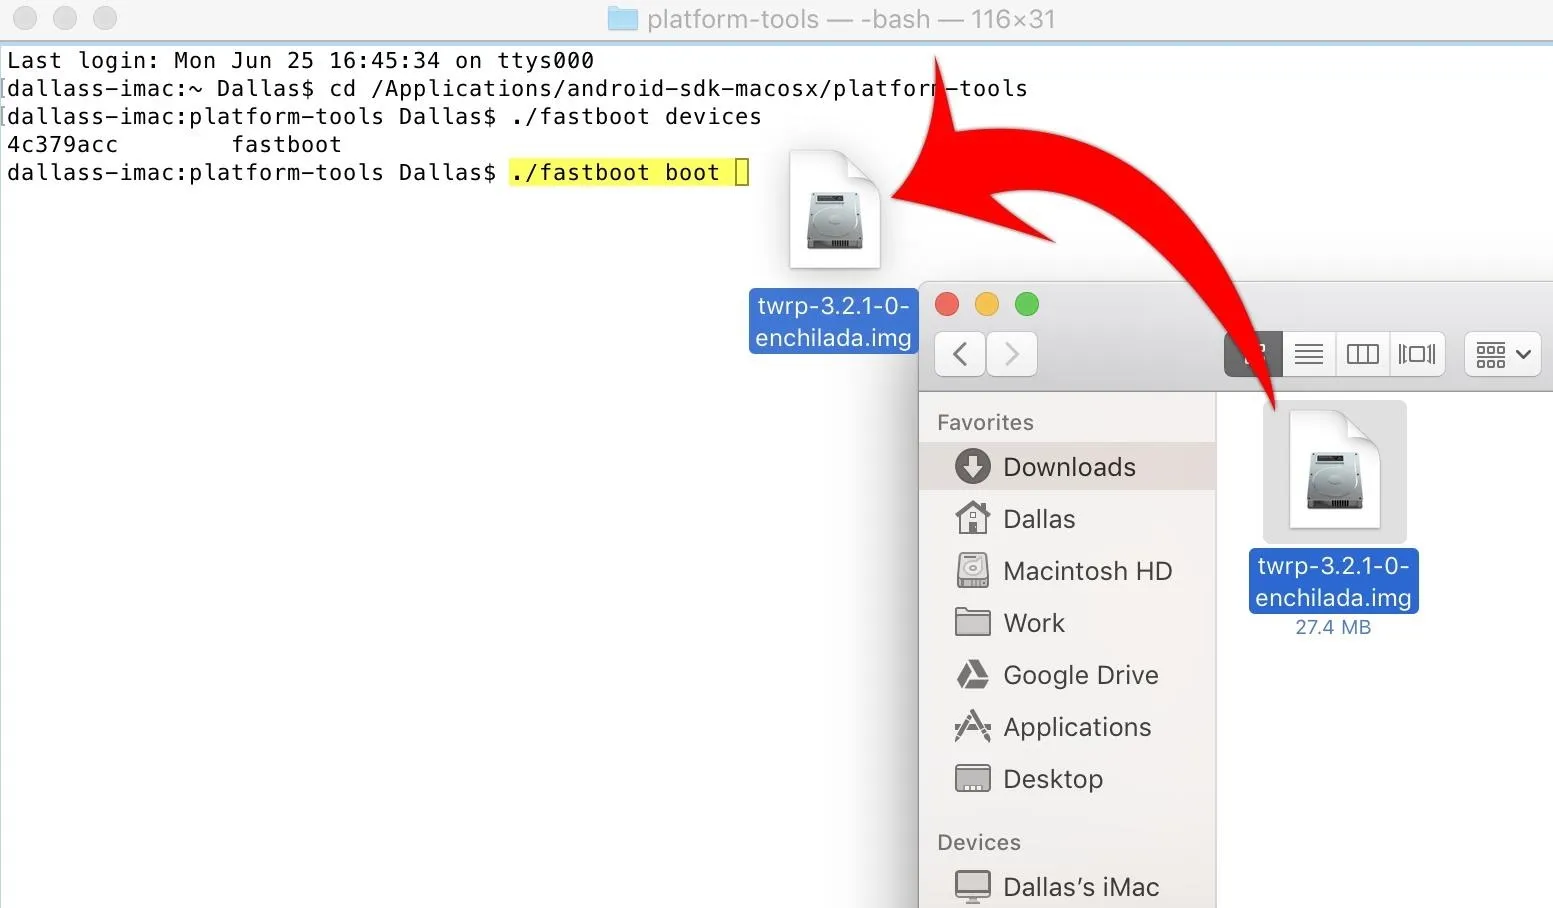Select the Desktop icon in sidebar
Image resolution: width=1553 pixels, height=908 pixels.
[972, 779]
